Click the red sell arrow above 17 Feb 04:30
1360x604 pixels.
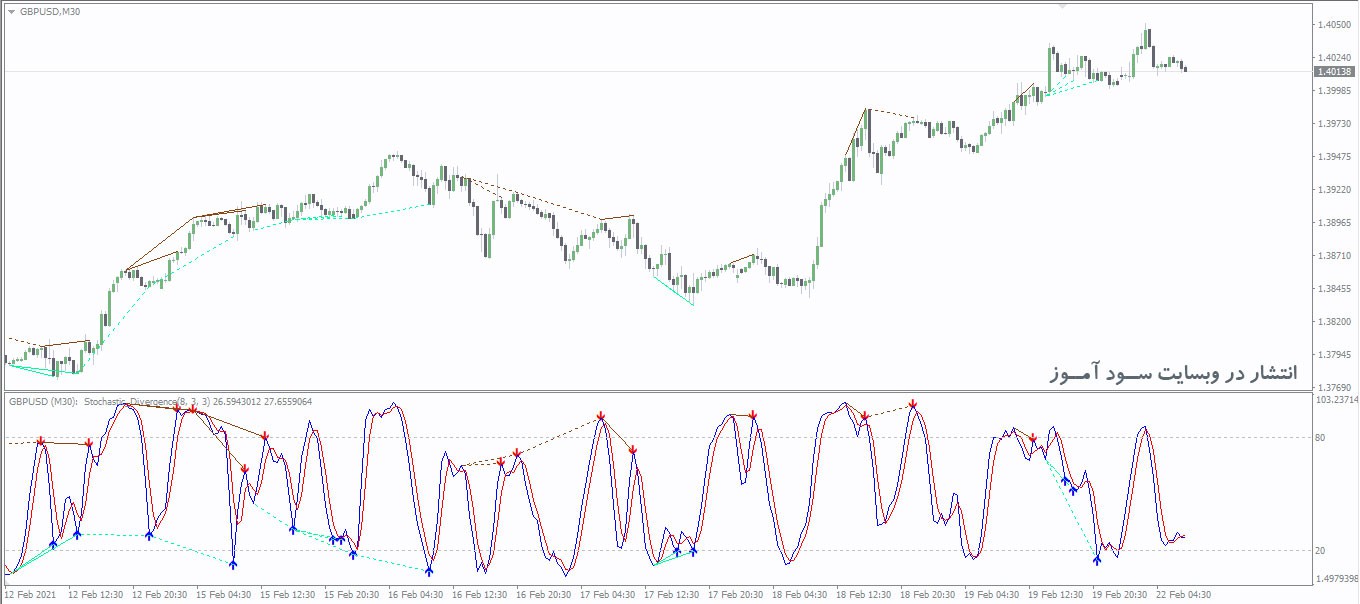click(601, 416)
